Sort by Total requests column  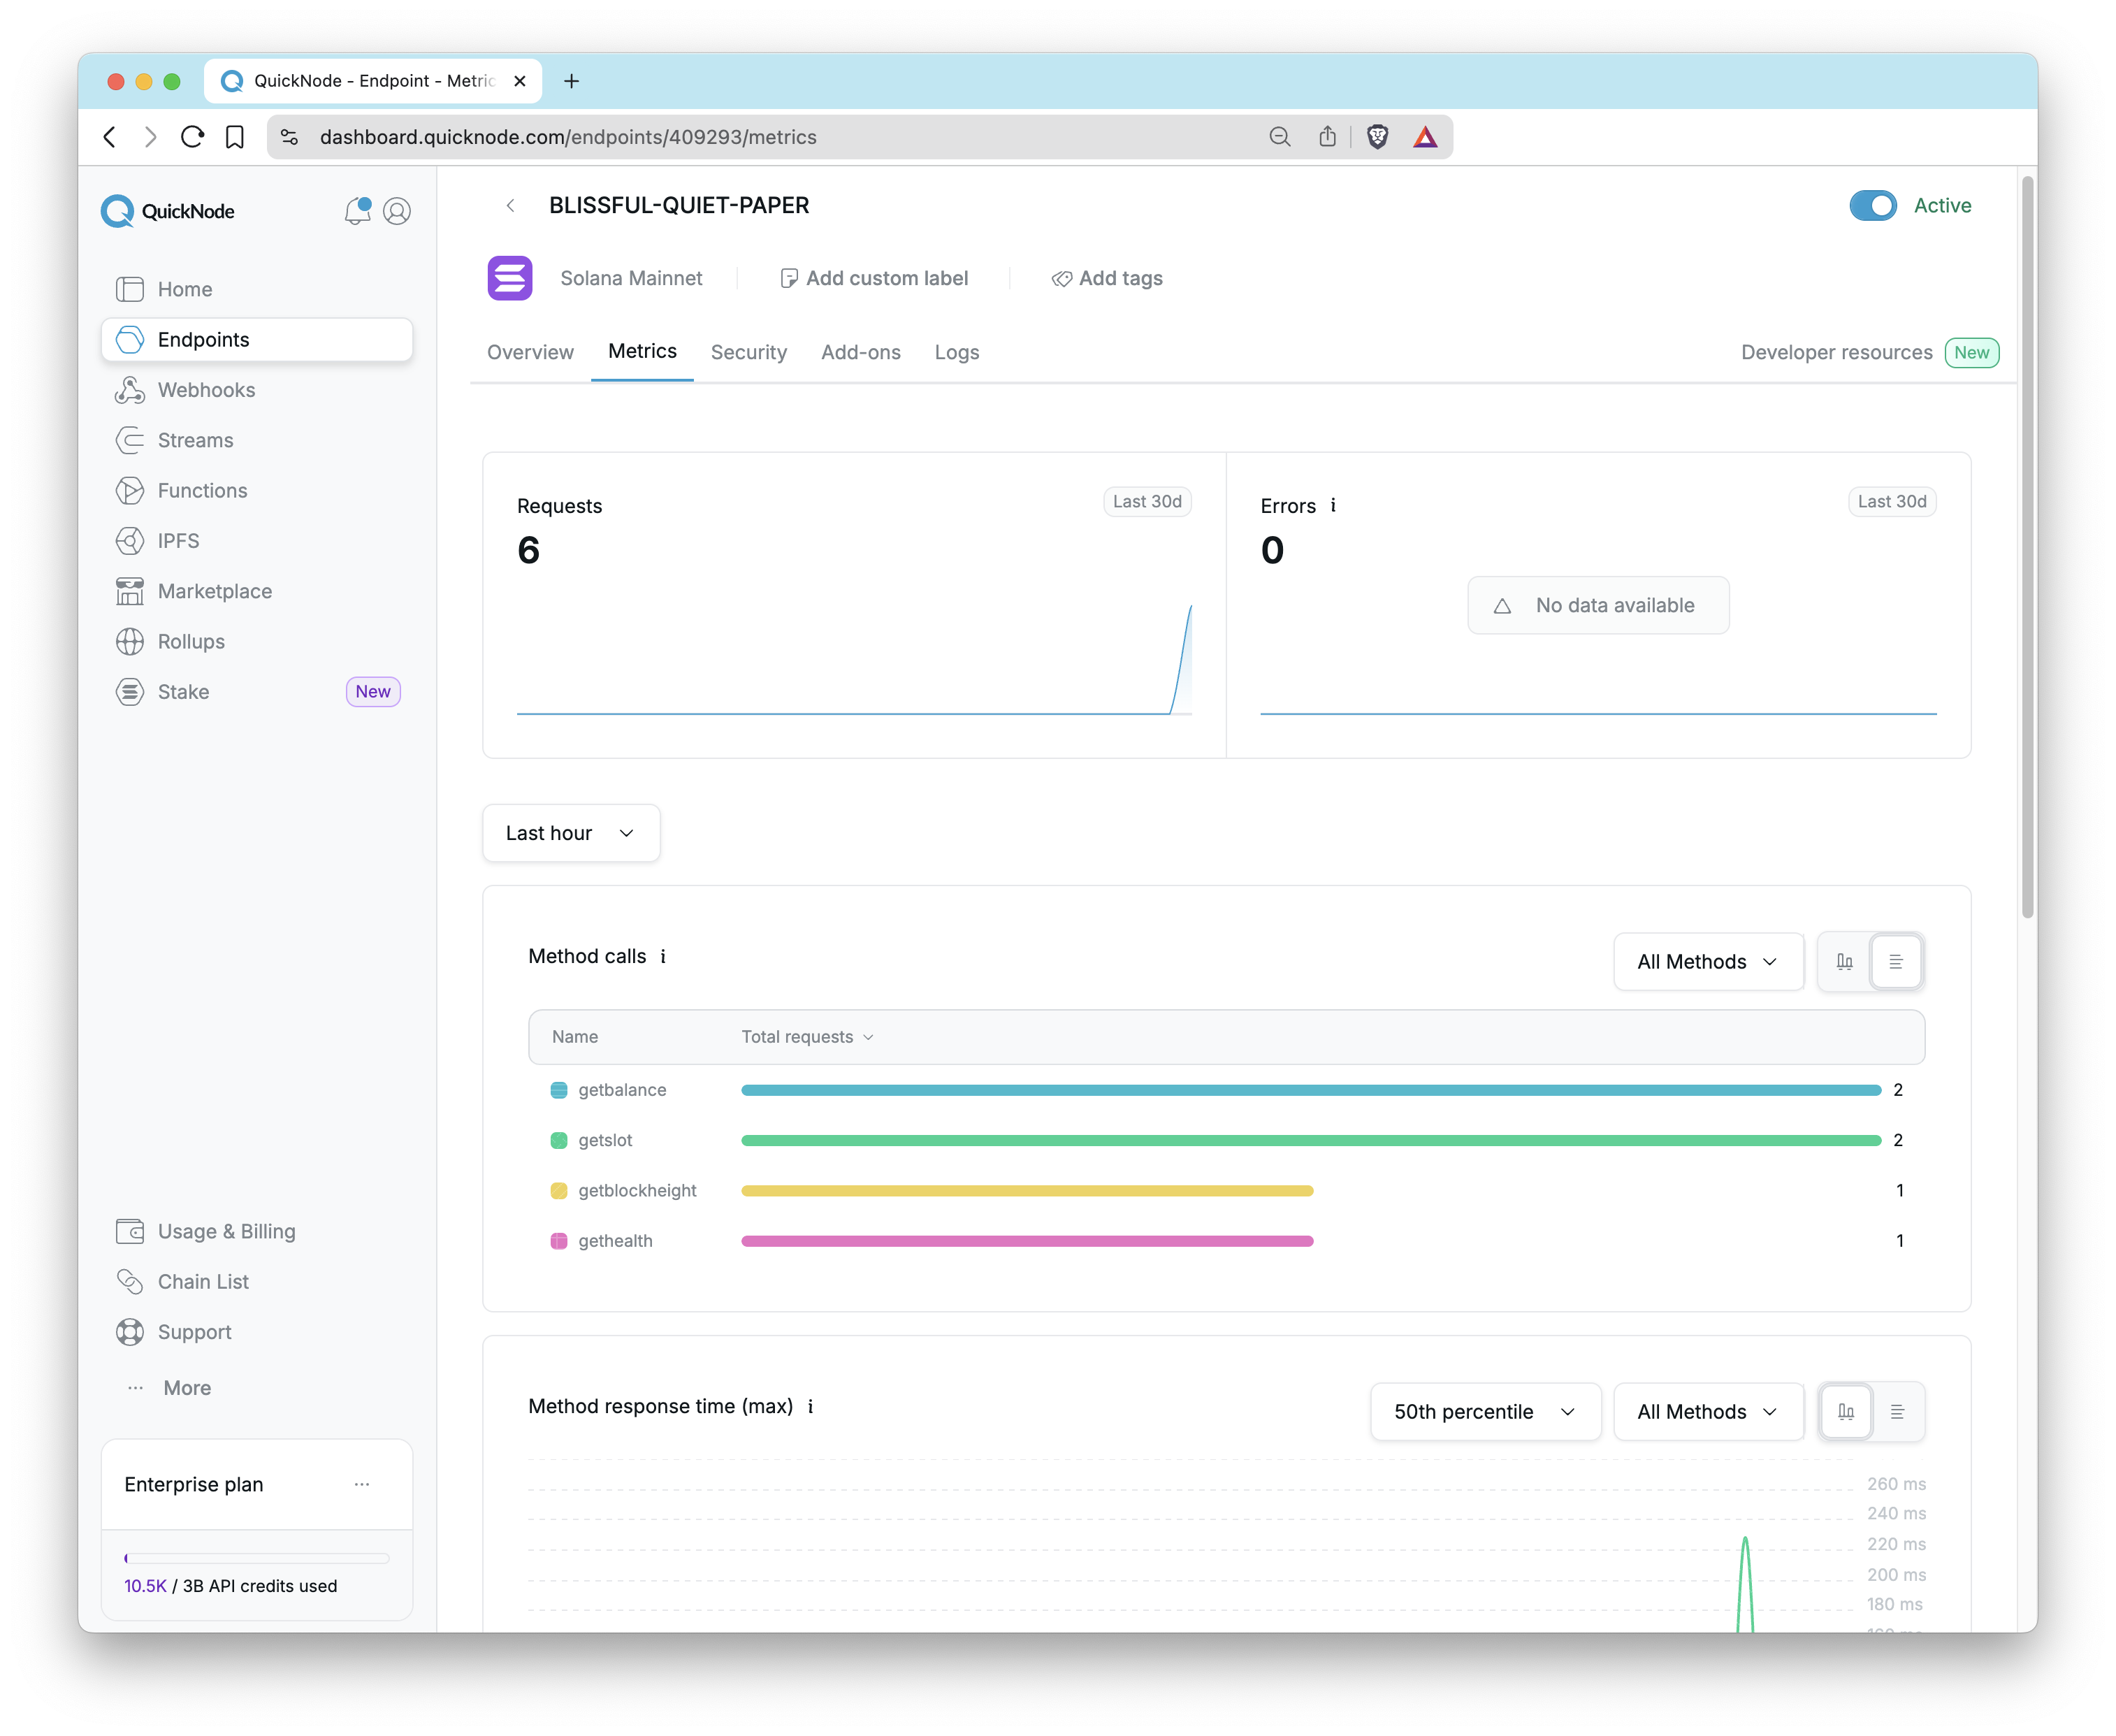(x=807, y=1037)
